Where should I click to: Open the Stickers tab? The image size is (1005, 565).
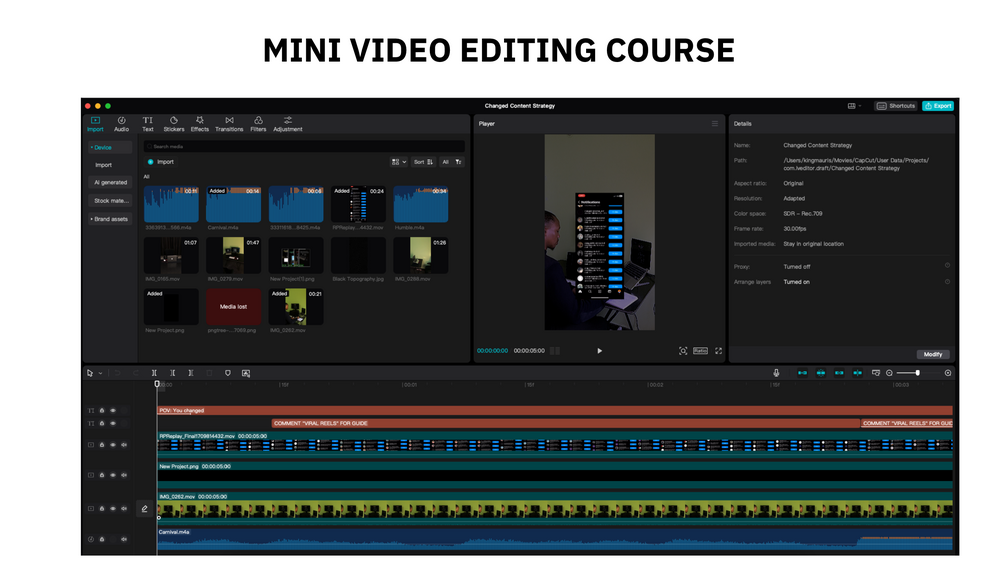(174, 124)
